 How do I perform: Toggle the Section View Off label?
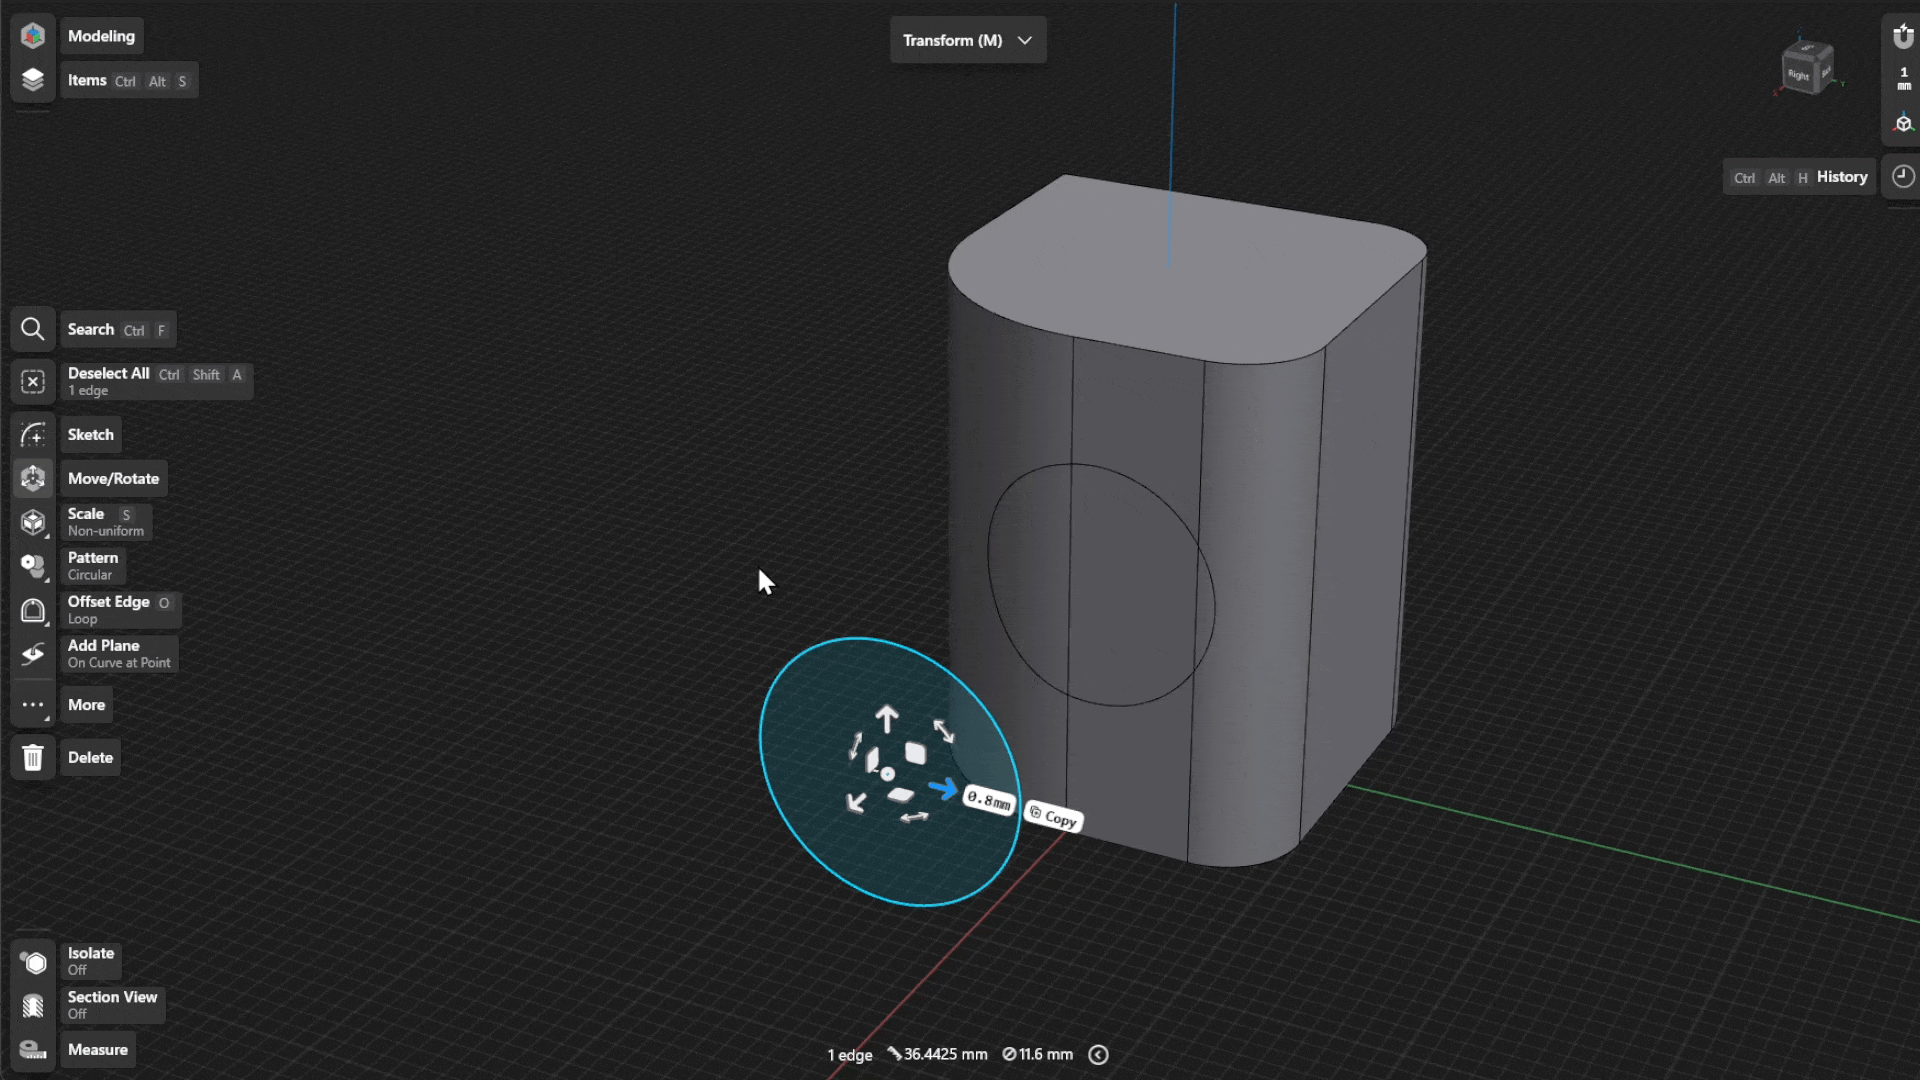click(112, 1006)
